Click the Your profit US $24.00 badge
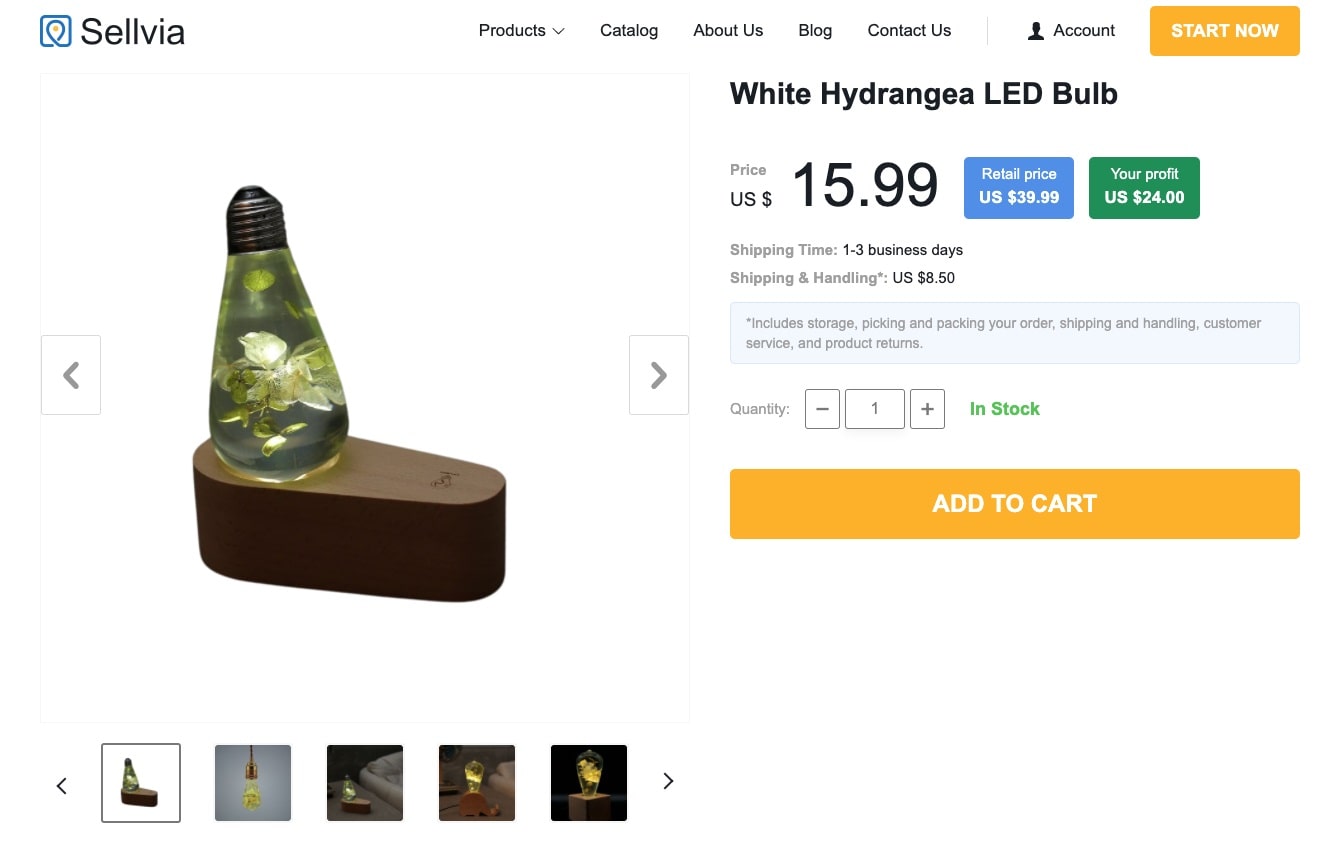1344x846 pixels. [1143, 187]
